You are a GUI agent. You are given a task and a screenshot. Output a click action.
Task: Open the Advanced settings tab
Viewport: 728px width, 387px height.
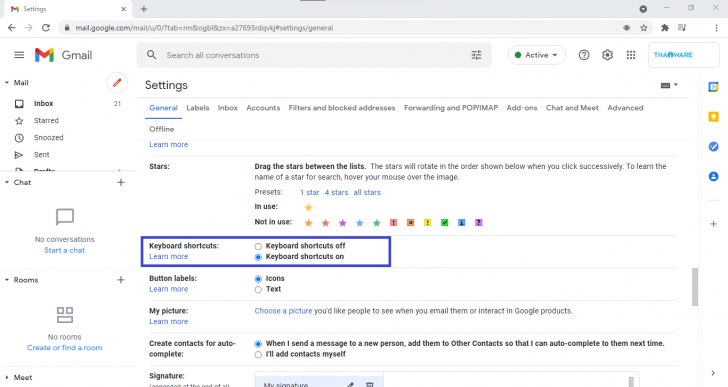[625, 108]
